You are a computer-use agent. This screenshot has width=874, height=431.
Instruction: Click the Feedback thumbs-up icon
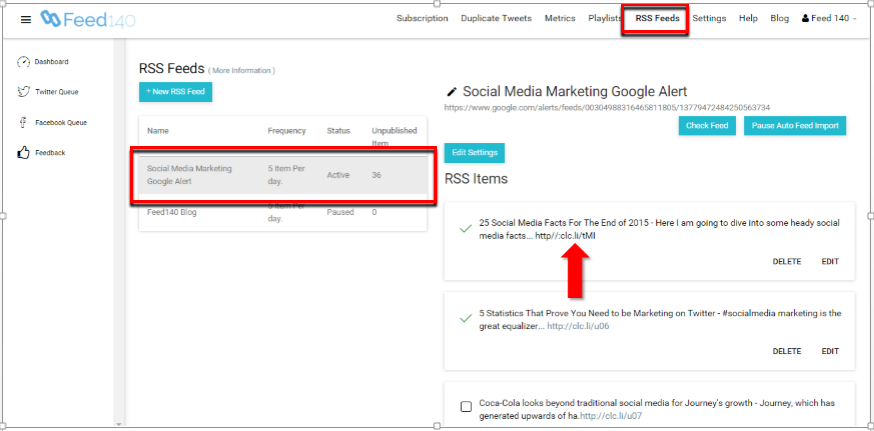(23, 153)
